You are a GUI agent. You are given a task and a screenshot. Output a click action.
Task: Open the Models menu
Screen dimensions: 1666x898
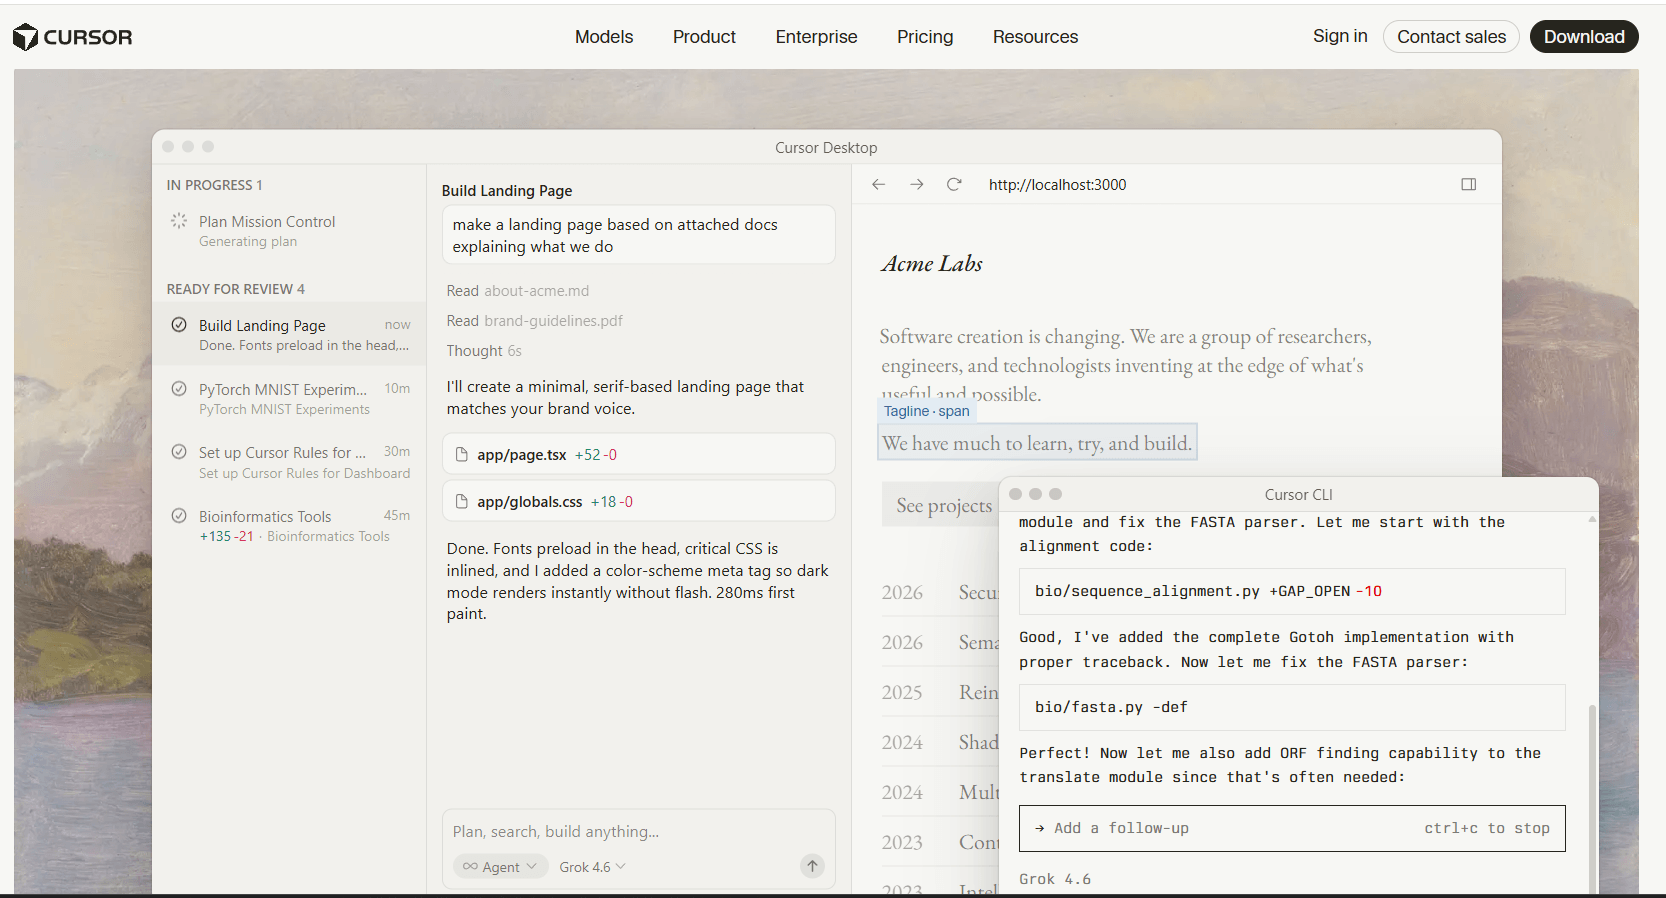coord(604,37)
